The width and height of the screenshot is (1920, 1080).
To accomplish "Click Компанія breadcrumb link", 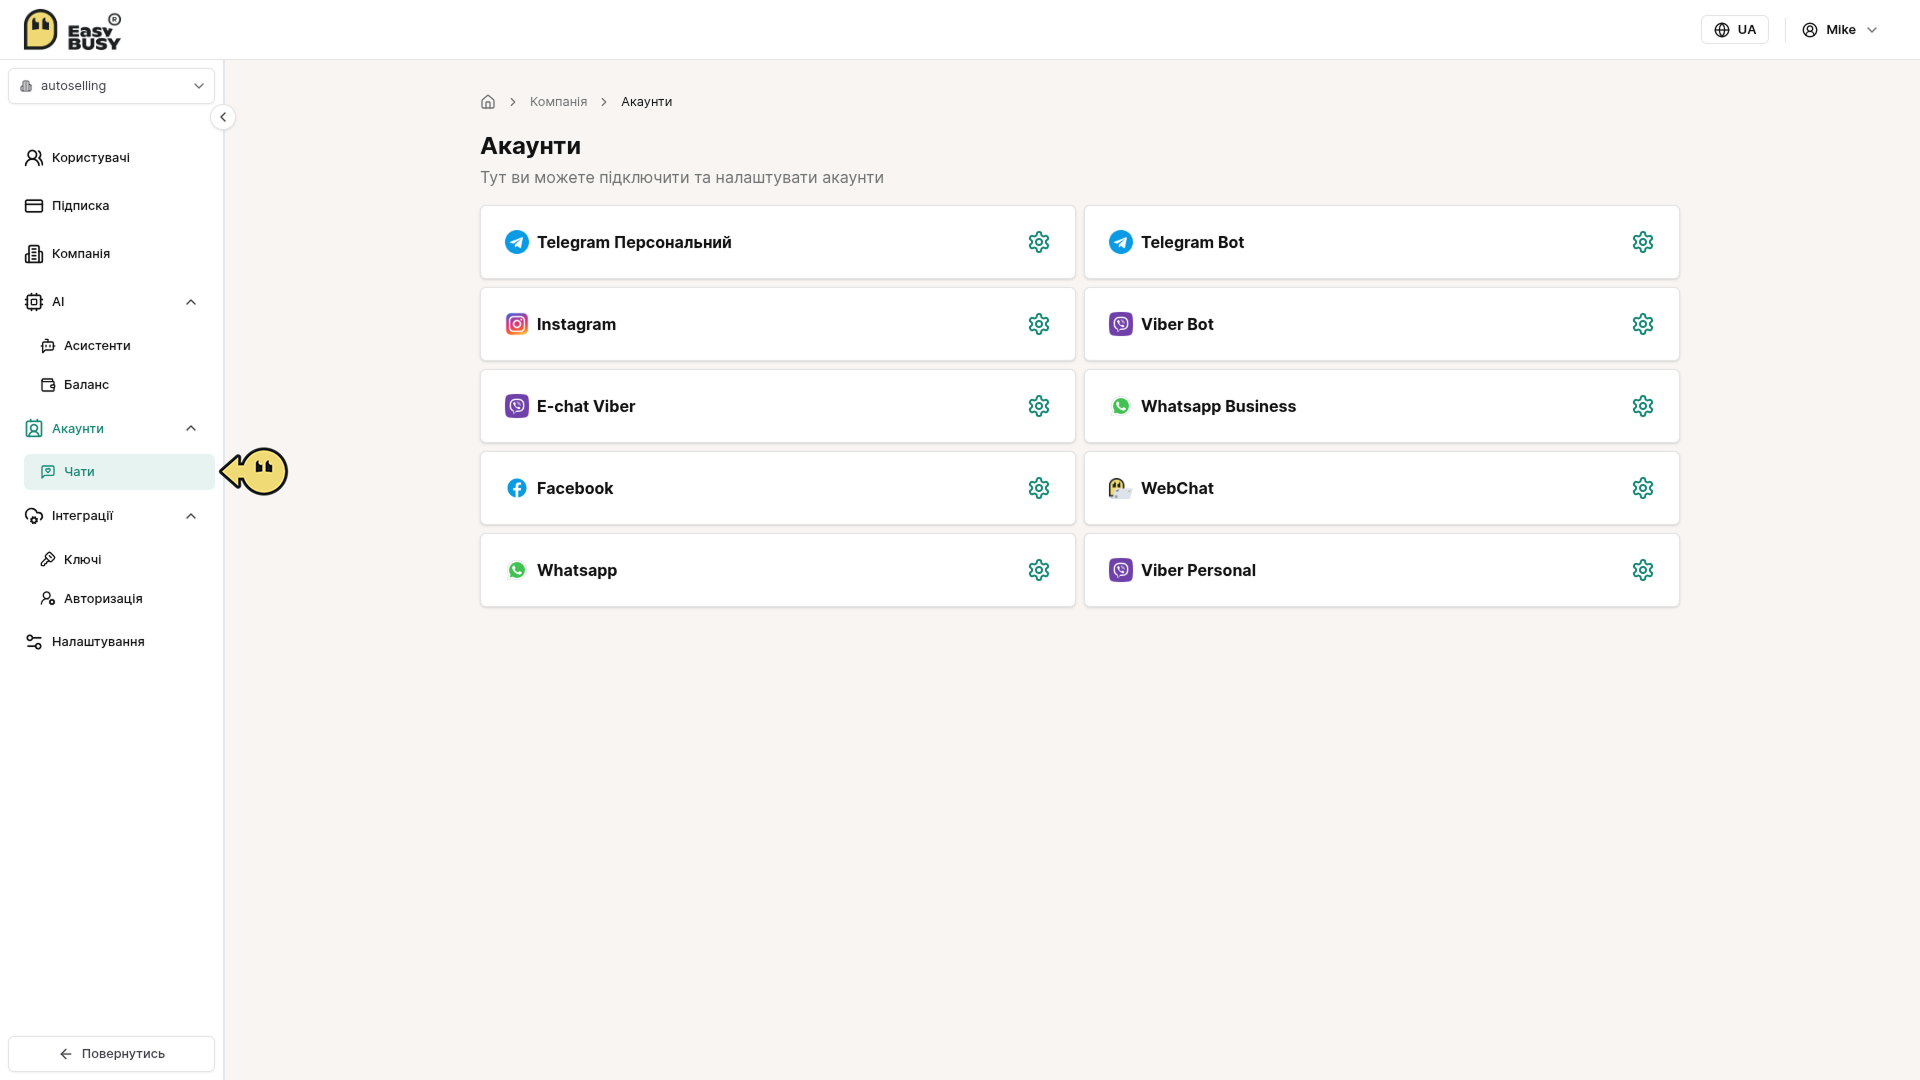I will pos(558,102).
